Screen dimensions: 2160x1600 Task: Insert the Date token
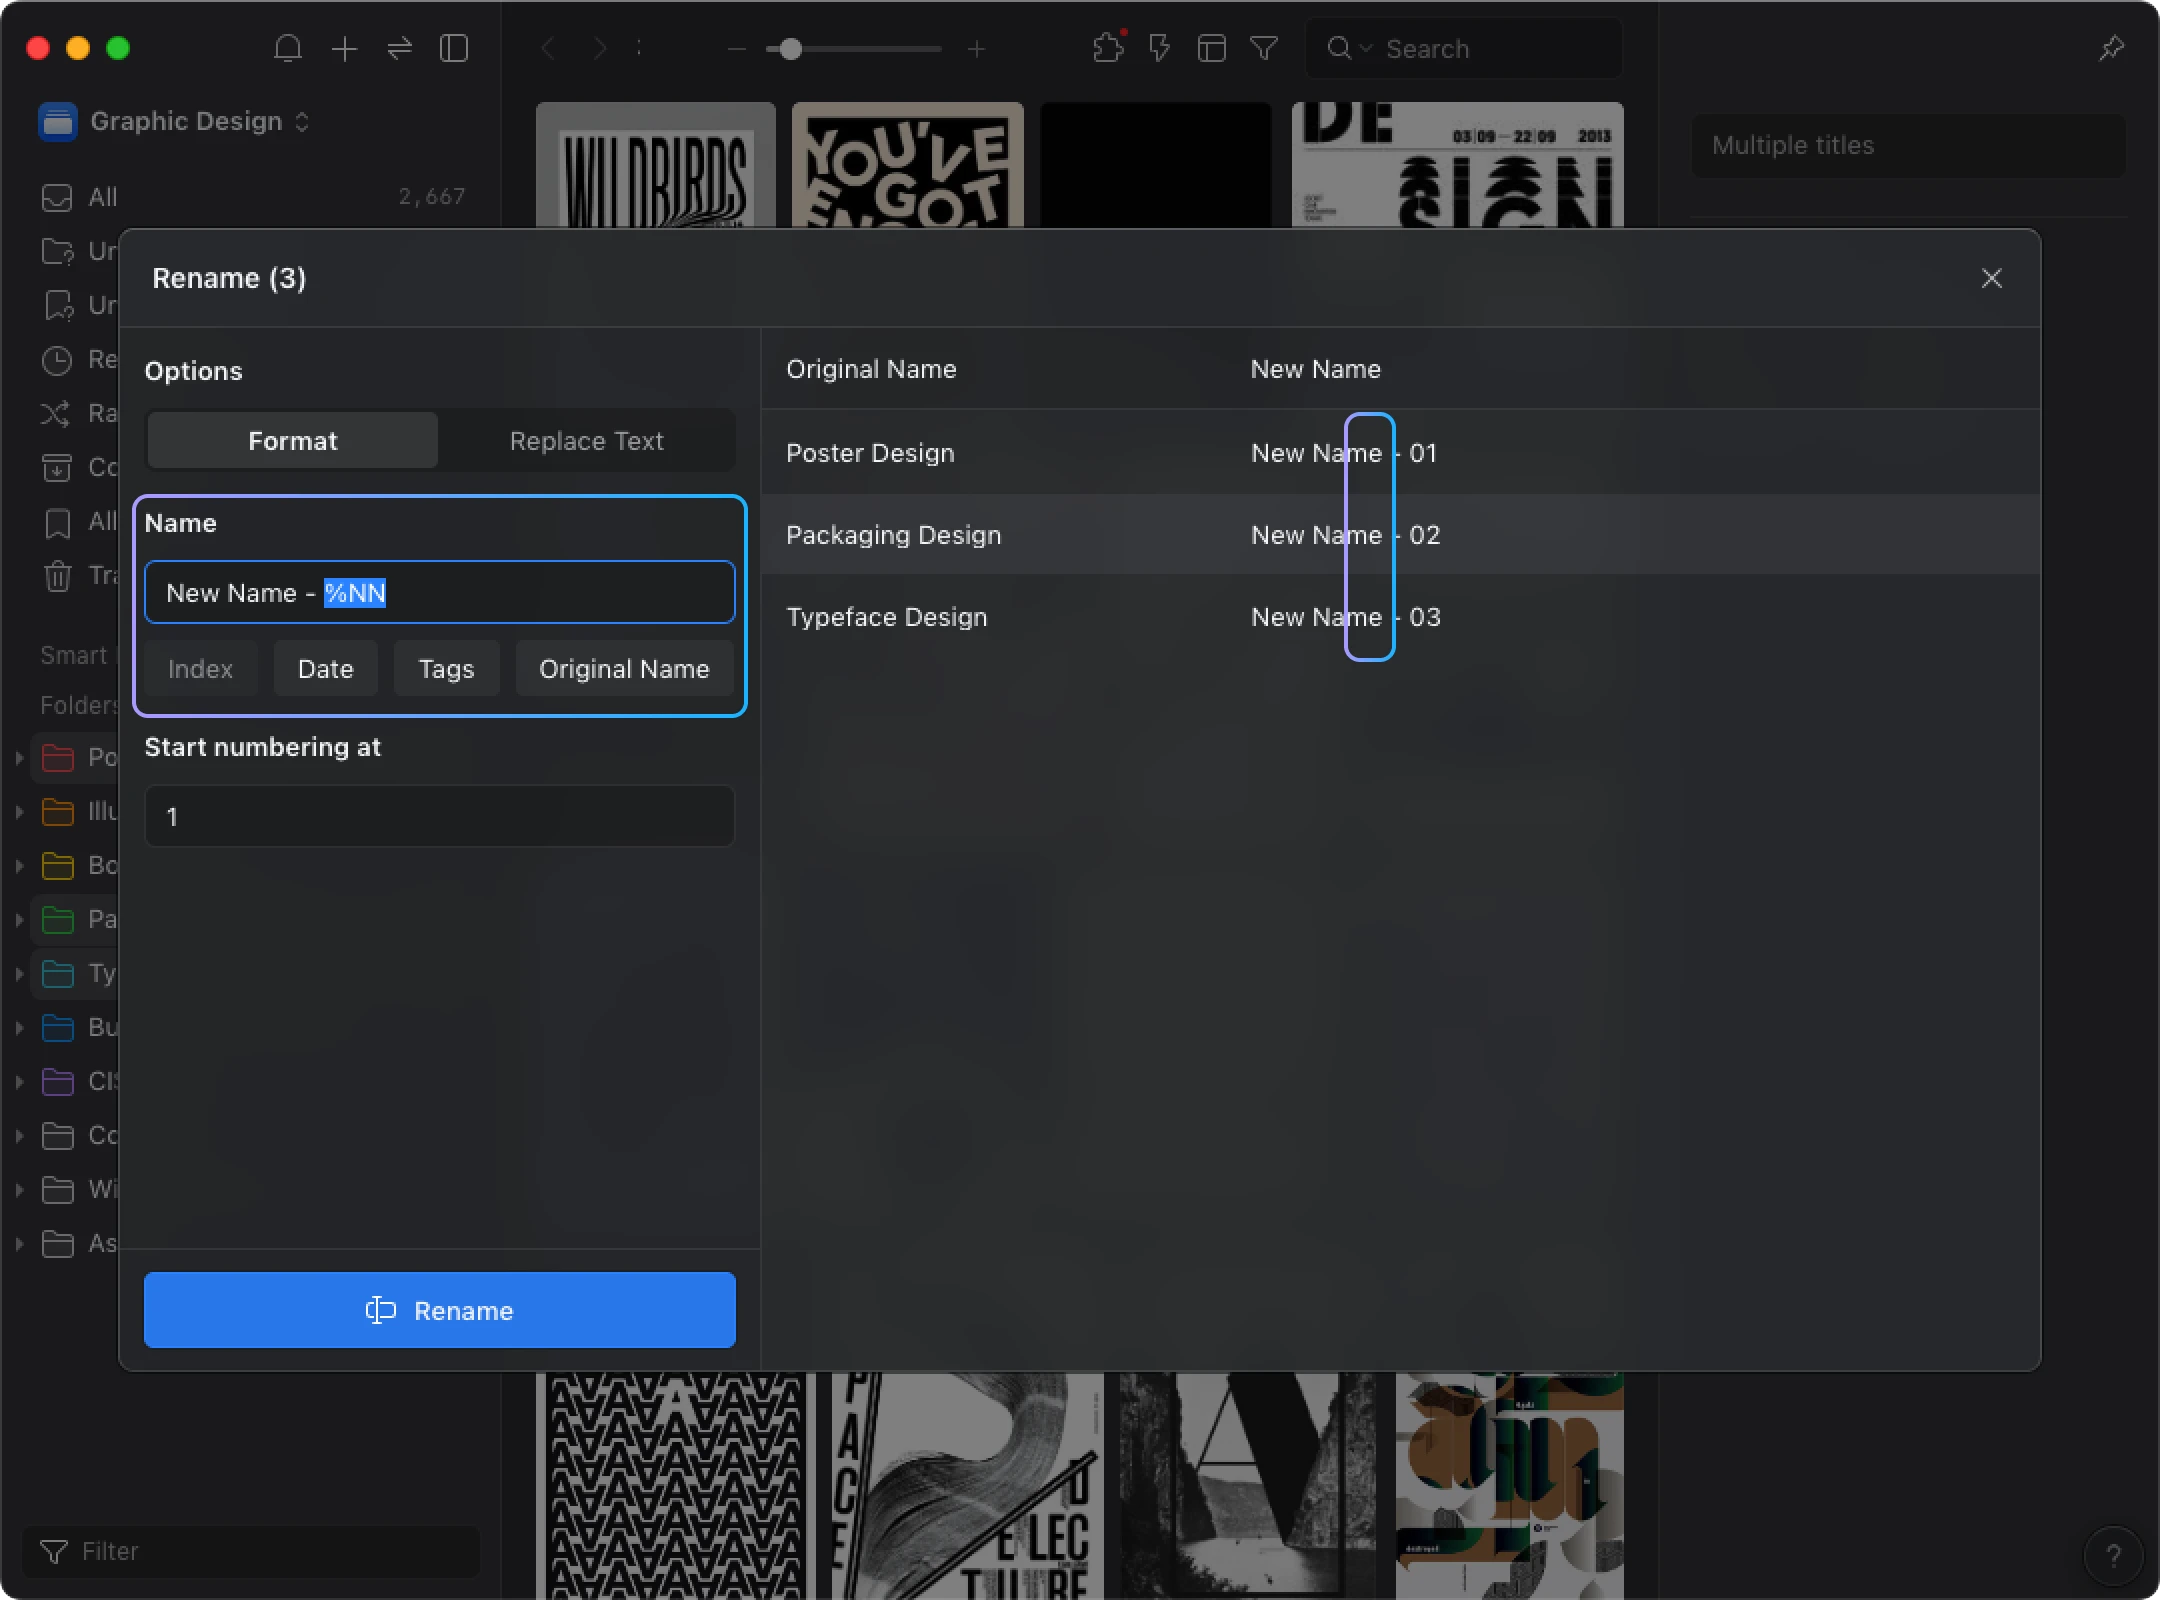tap(325, 669)
